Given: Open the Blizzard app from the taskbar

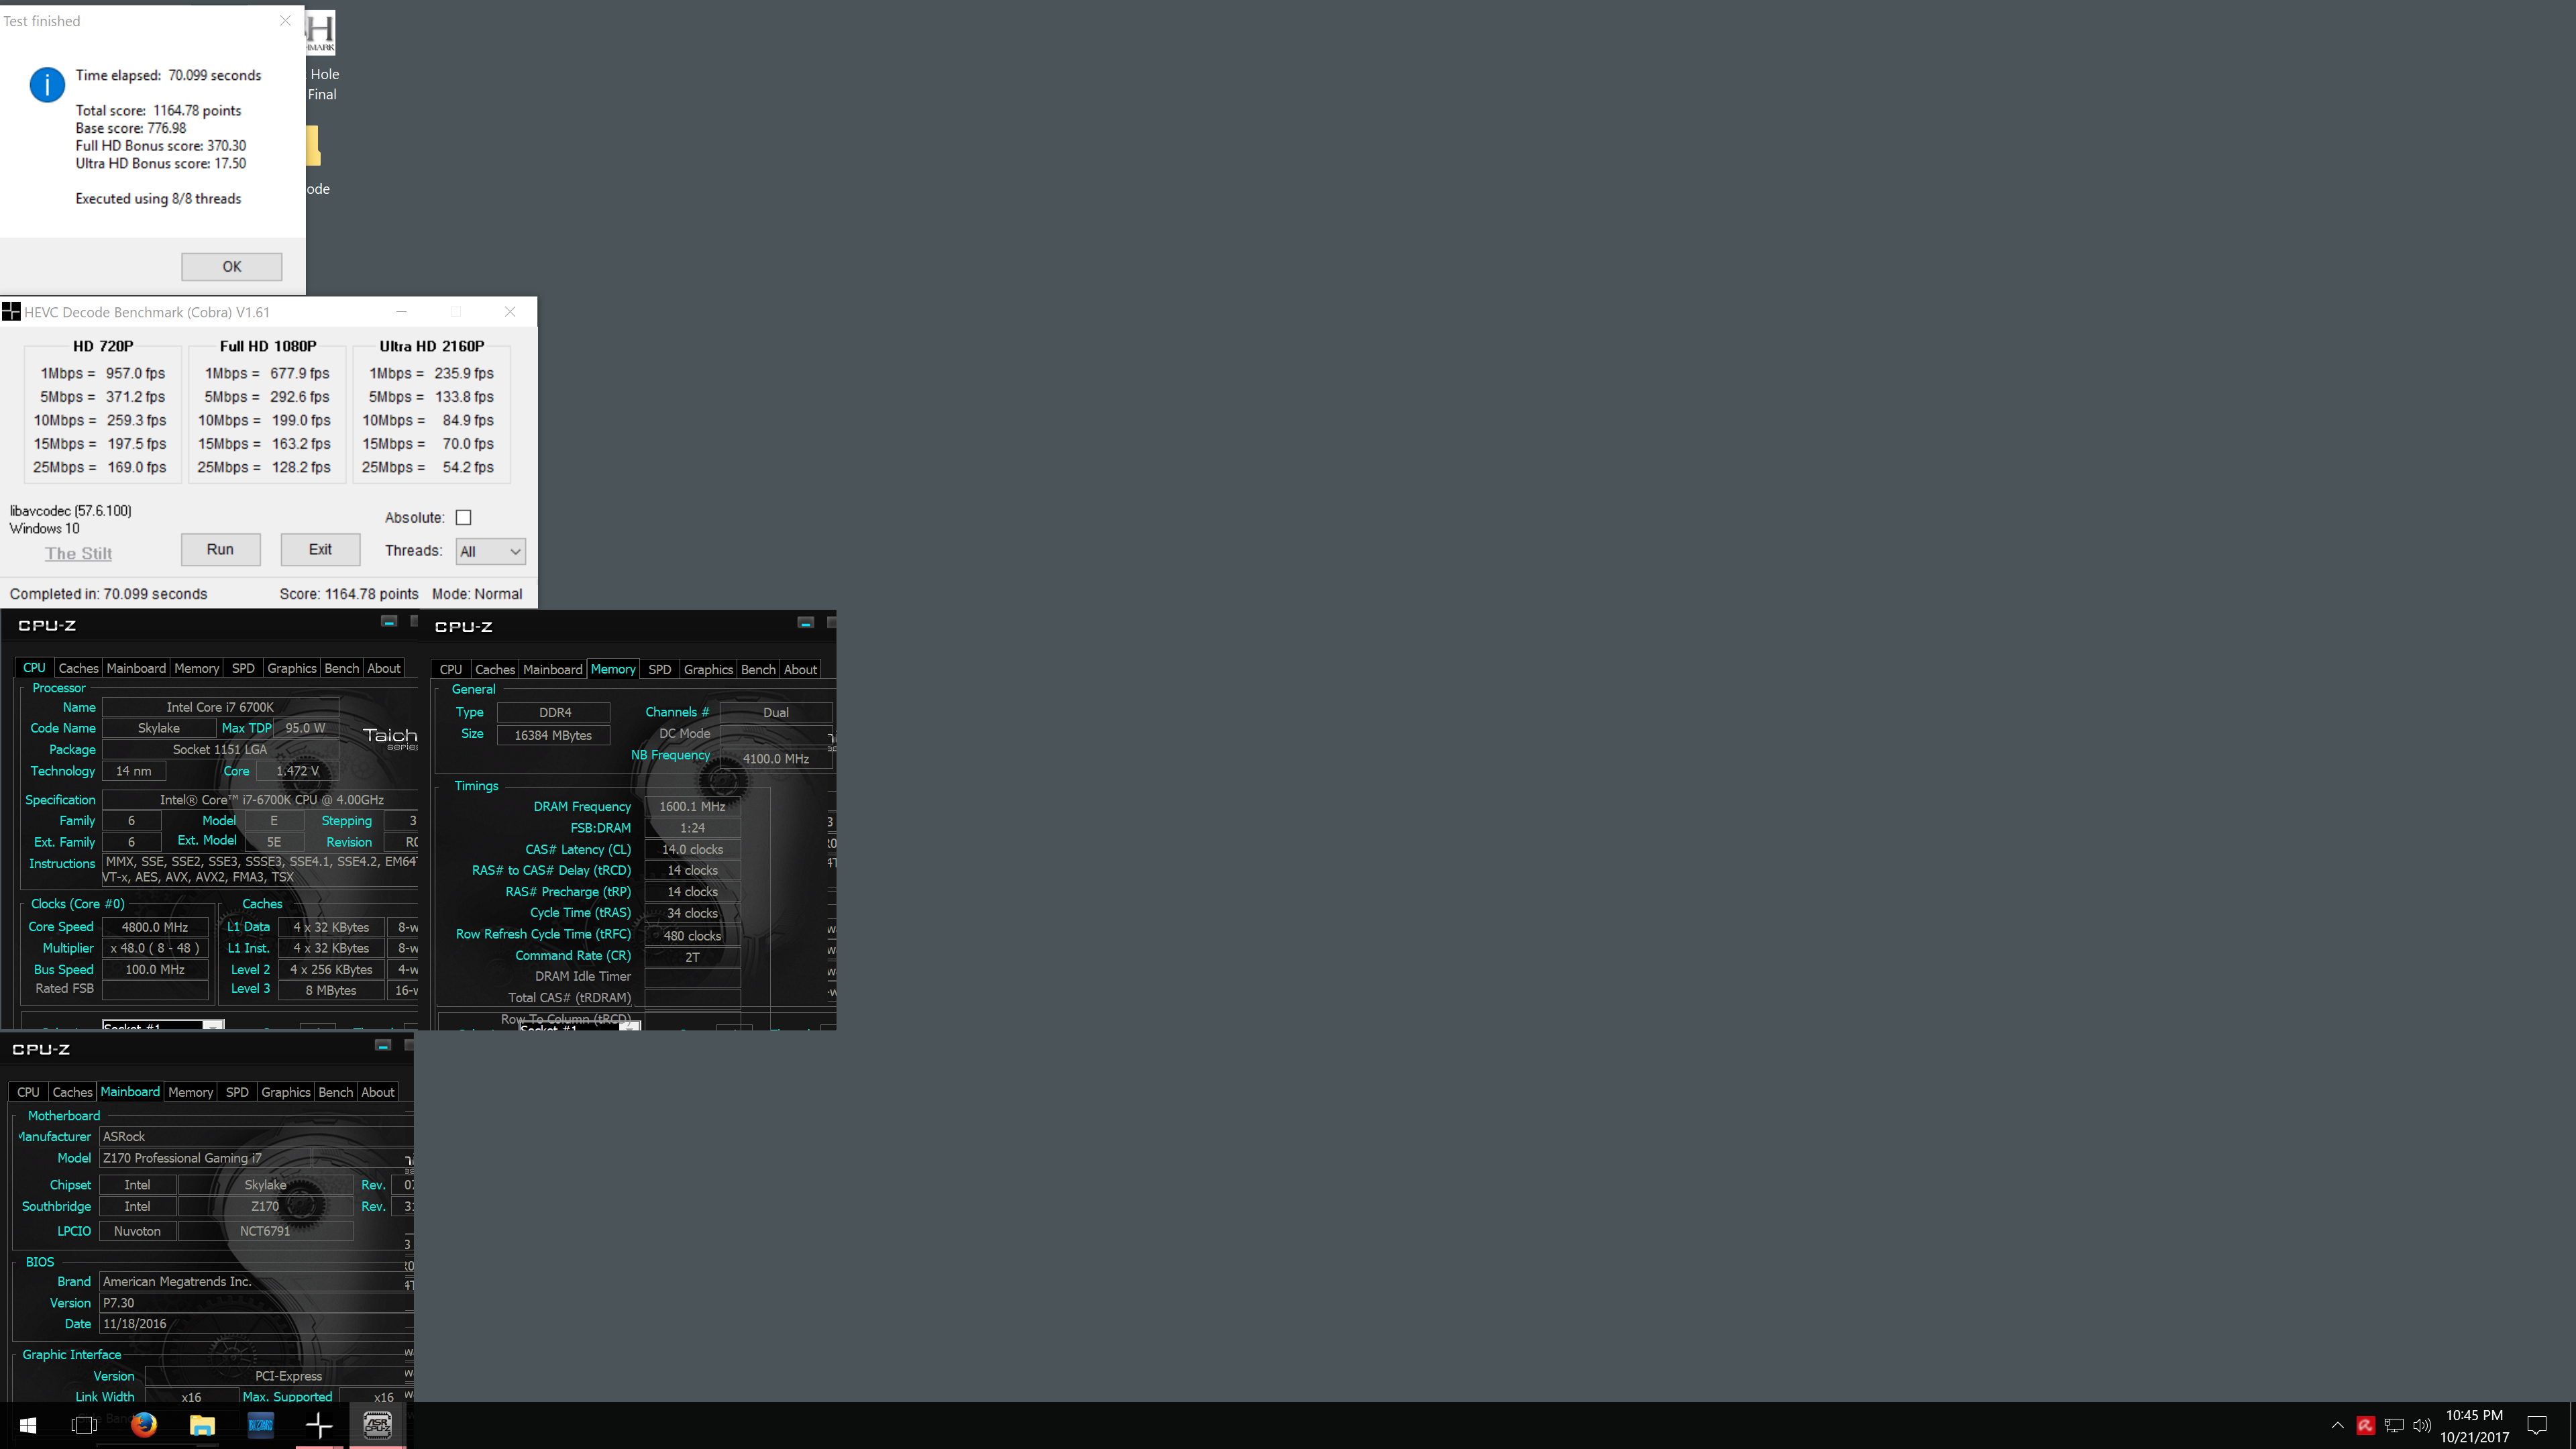Looking at the screenshot, I should pos(260,1425).
